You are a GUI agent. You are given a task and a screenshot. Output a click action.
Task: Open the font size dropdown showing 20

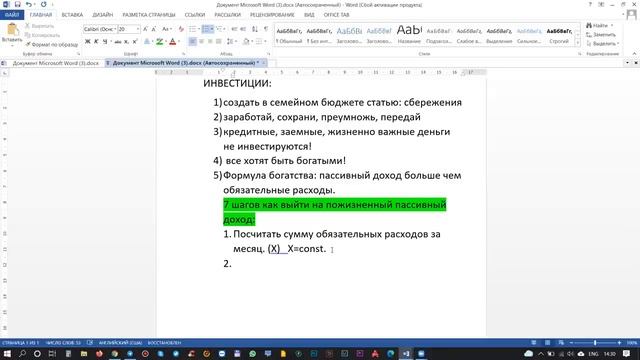[x=138, y=29]
